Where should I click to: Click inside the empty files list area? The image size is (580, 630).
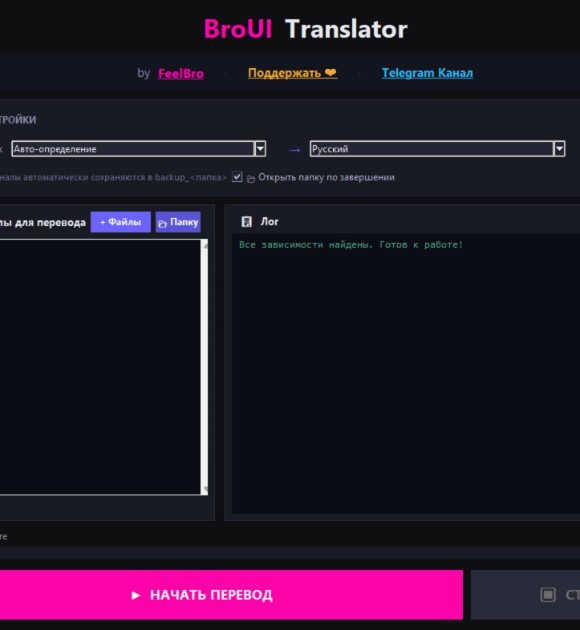[x=100, y=367]
